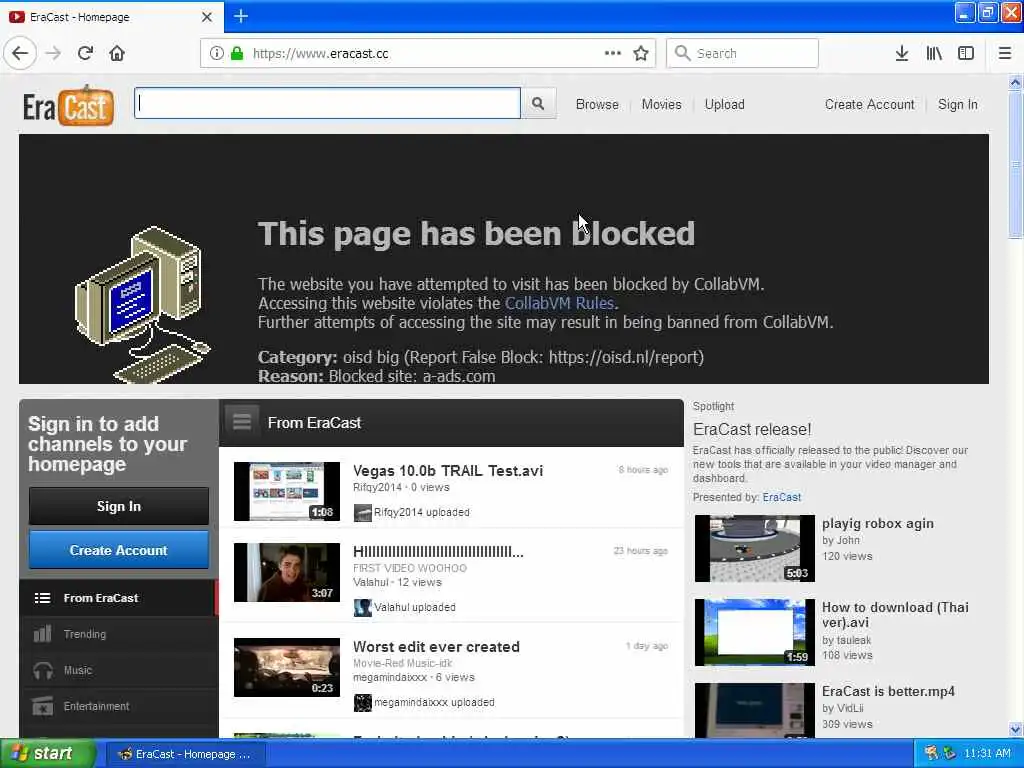1024x768 pixels.
Task: Click the green secure padlock icon
Action: coord(237,53)
